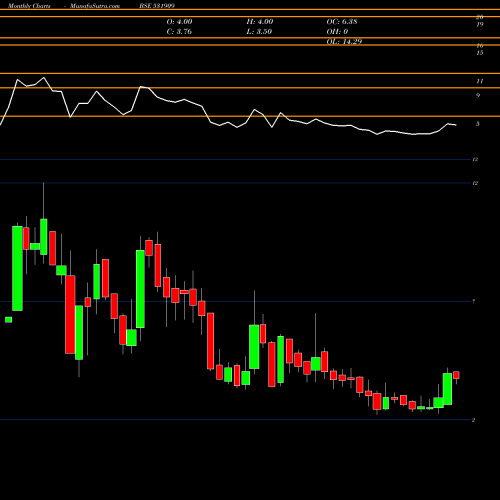Click the price axis label 16
Viewport: 500px width, 500px height.
click(480, 45)
